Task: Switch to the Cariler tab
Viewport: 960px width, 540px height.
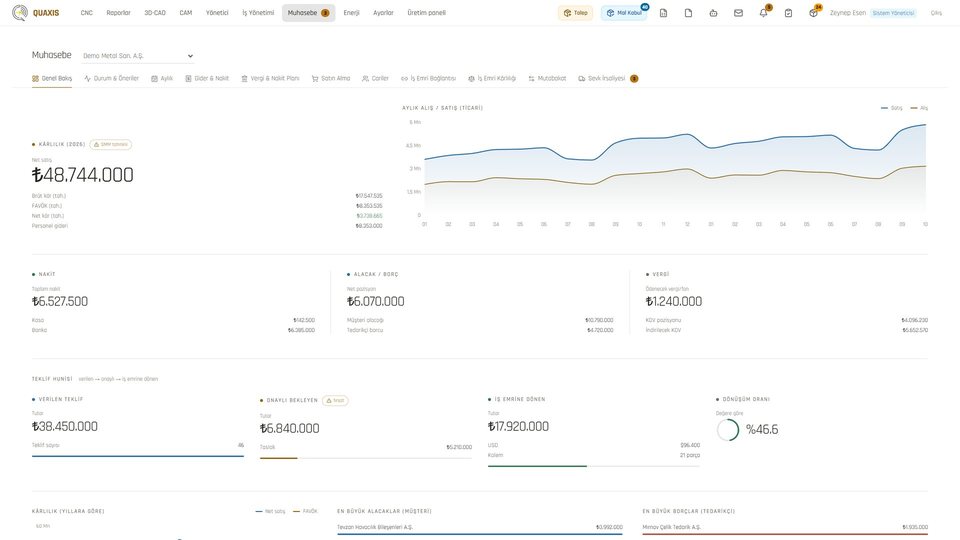Action: coord(375,78)
